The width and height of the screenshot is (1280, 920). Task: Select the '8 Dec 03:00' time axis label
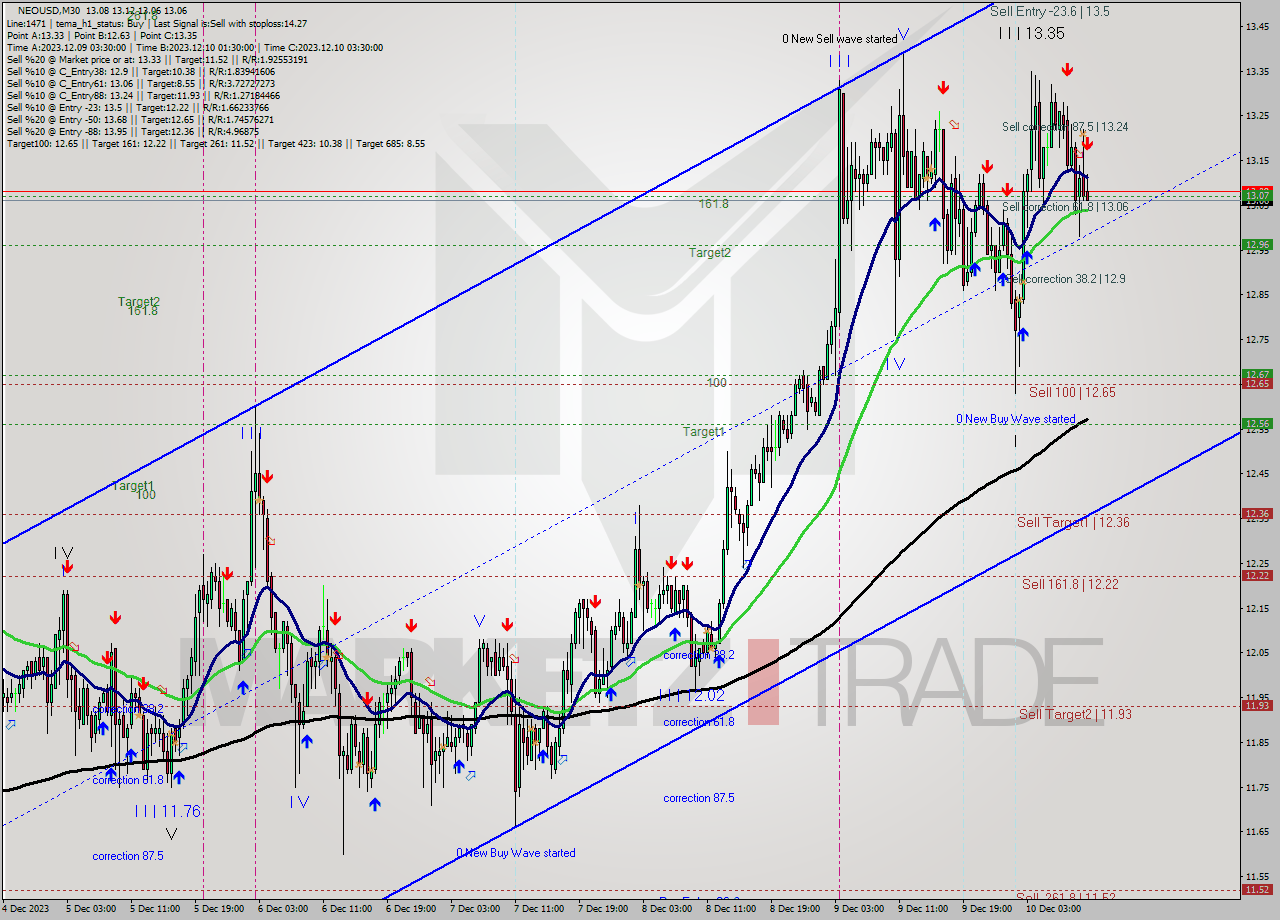point(667,909)
